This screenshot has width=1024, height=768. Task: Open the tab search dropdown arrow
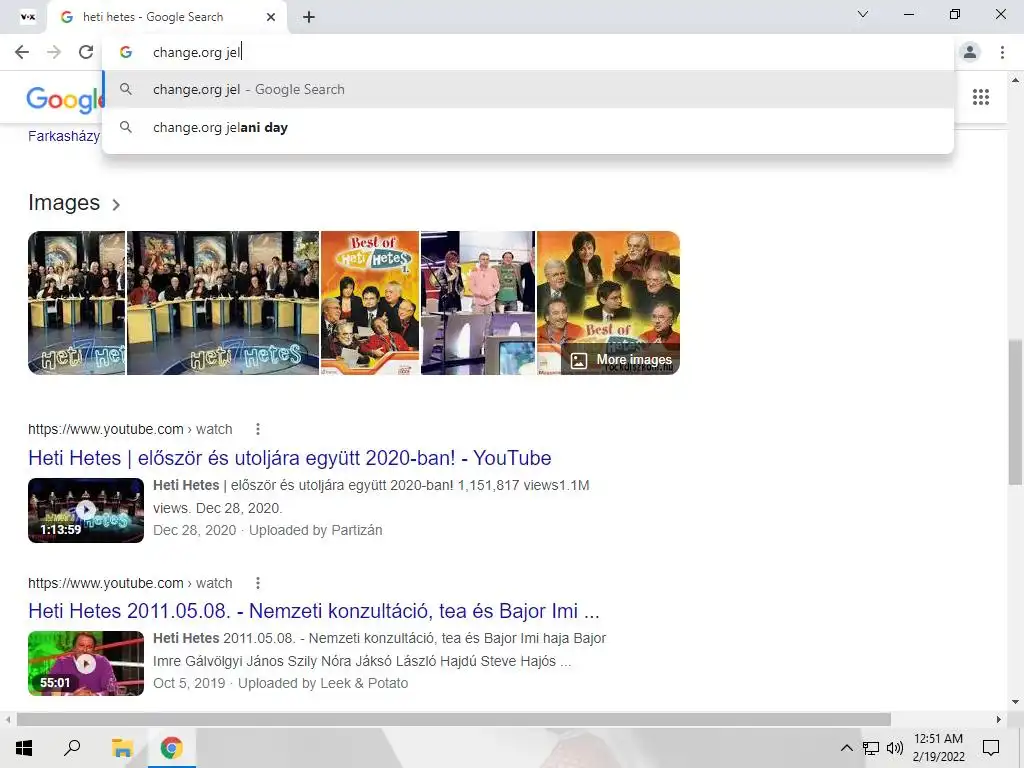(863, 14)
